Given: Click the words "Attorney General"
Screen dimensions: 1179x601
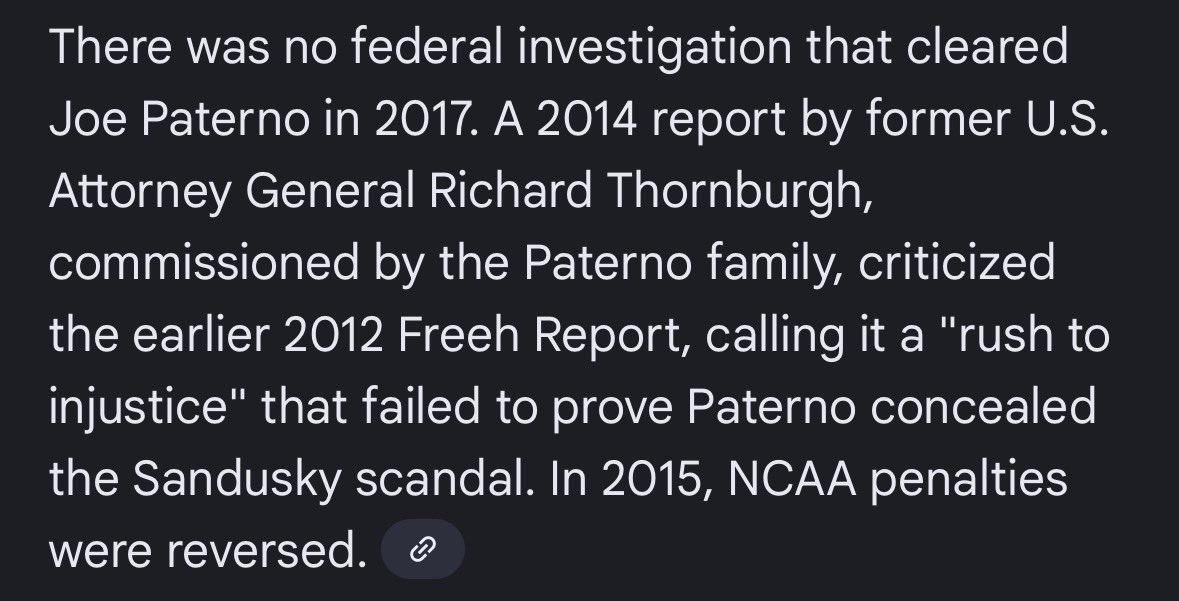Looking at the screenshot, I should [232, 190].
